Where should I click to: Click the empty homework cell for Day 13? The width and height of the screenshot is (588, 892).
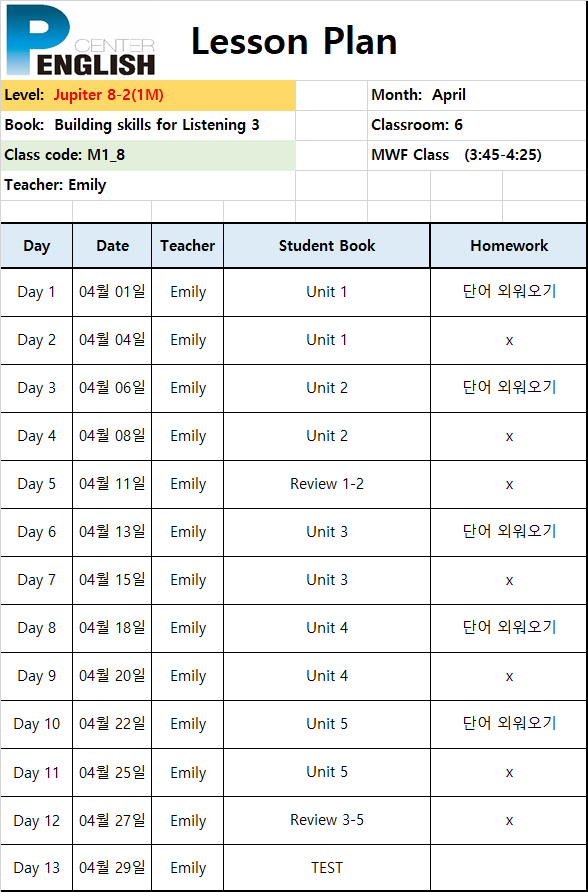tap(509, 868)
